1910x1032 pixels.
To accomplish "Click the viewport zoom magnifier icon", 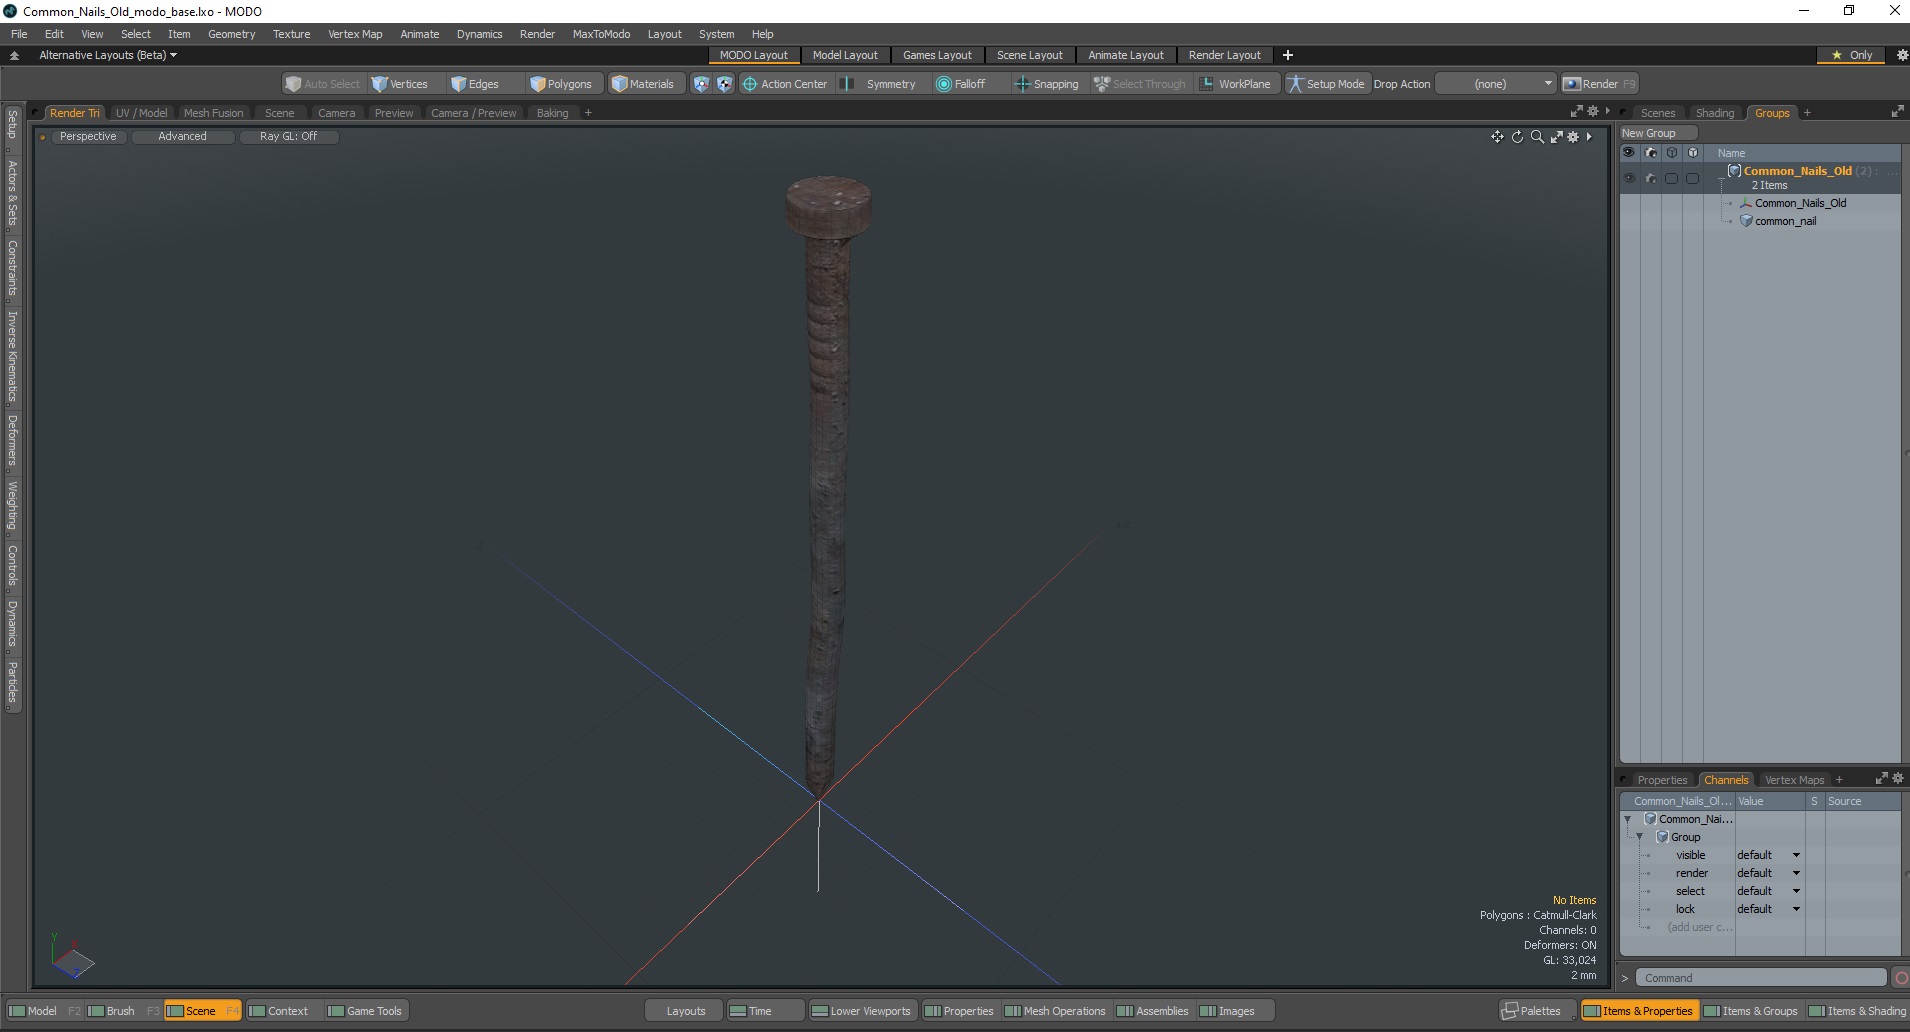I will [1537, 137].
